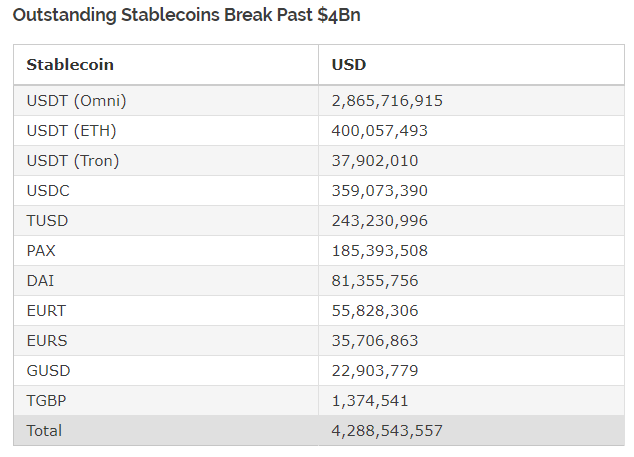Select the USDT (Omni) row label
Image resolution: width=634 pixels, height=457 pixels.
[x=76, y=101]
